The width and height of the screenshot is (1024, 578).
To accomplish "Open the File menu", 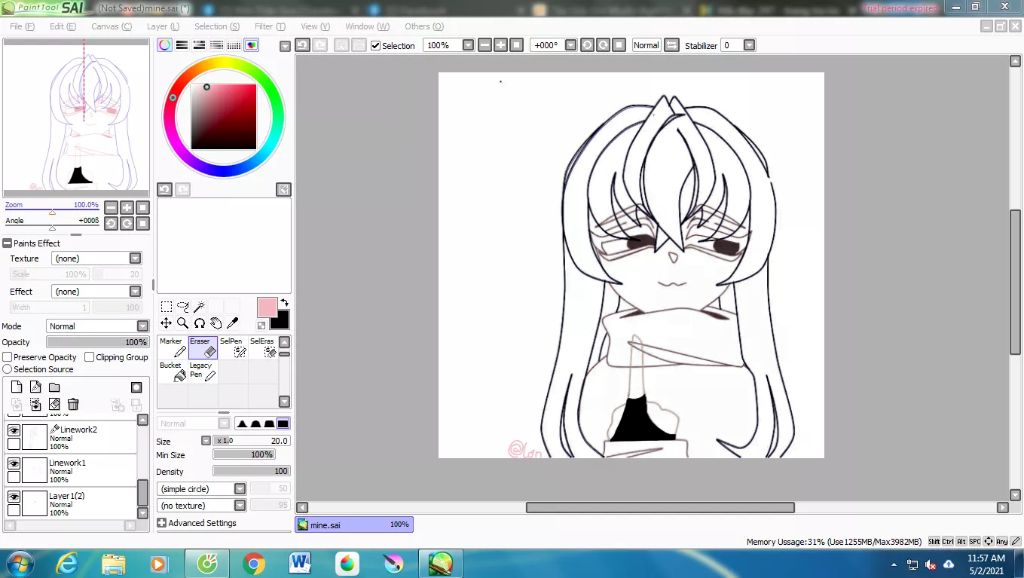I will pyautogui.click(x=22, y=26).
